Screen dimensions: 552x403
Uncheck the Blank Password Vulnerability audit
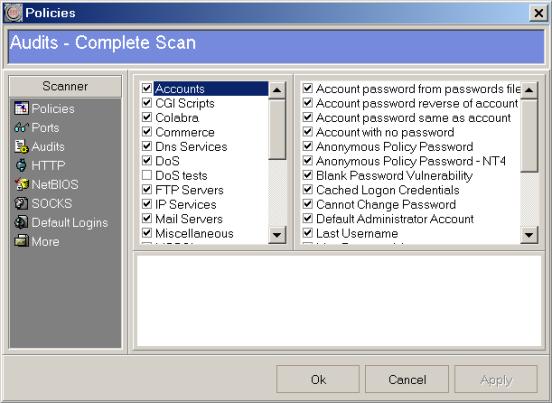(x=308, y=175)
